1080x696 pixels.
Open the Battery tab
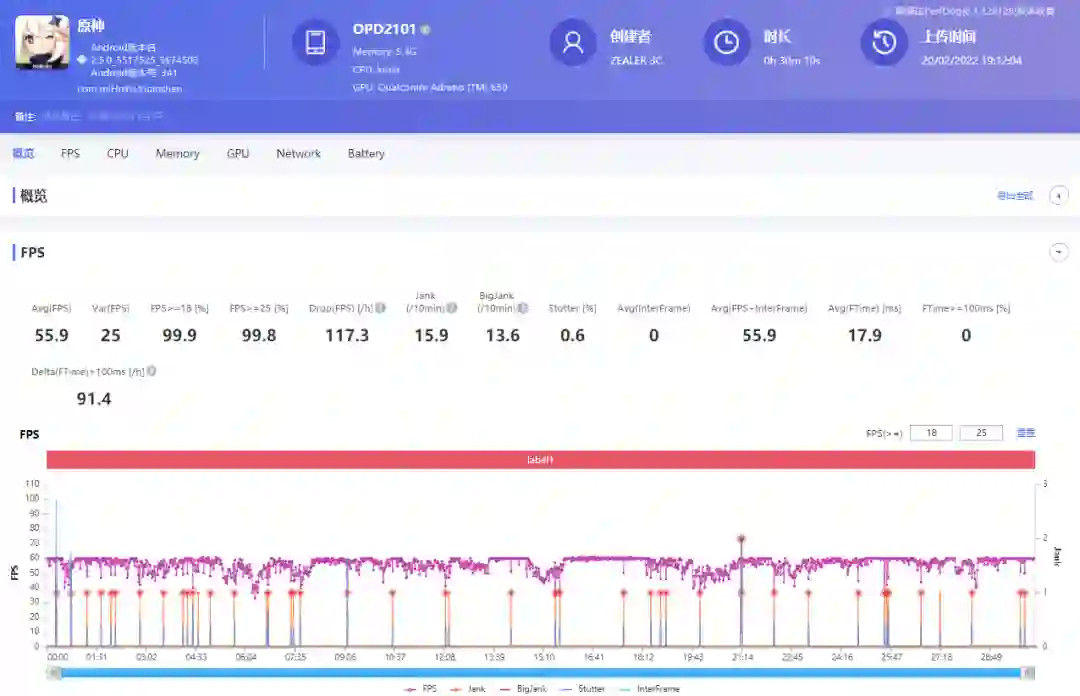tap(366, 153)
